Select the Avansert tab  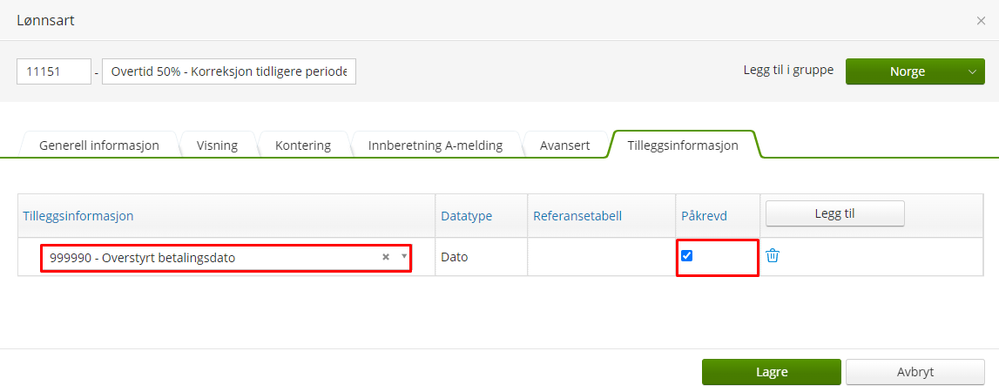tap(564, 145)
